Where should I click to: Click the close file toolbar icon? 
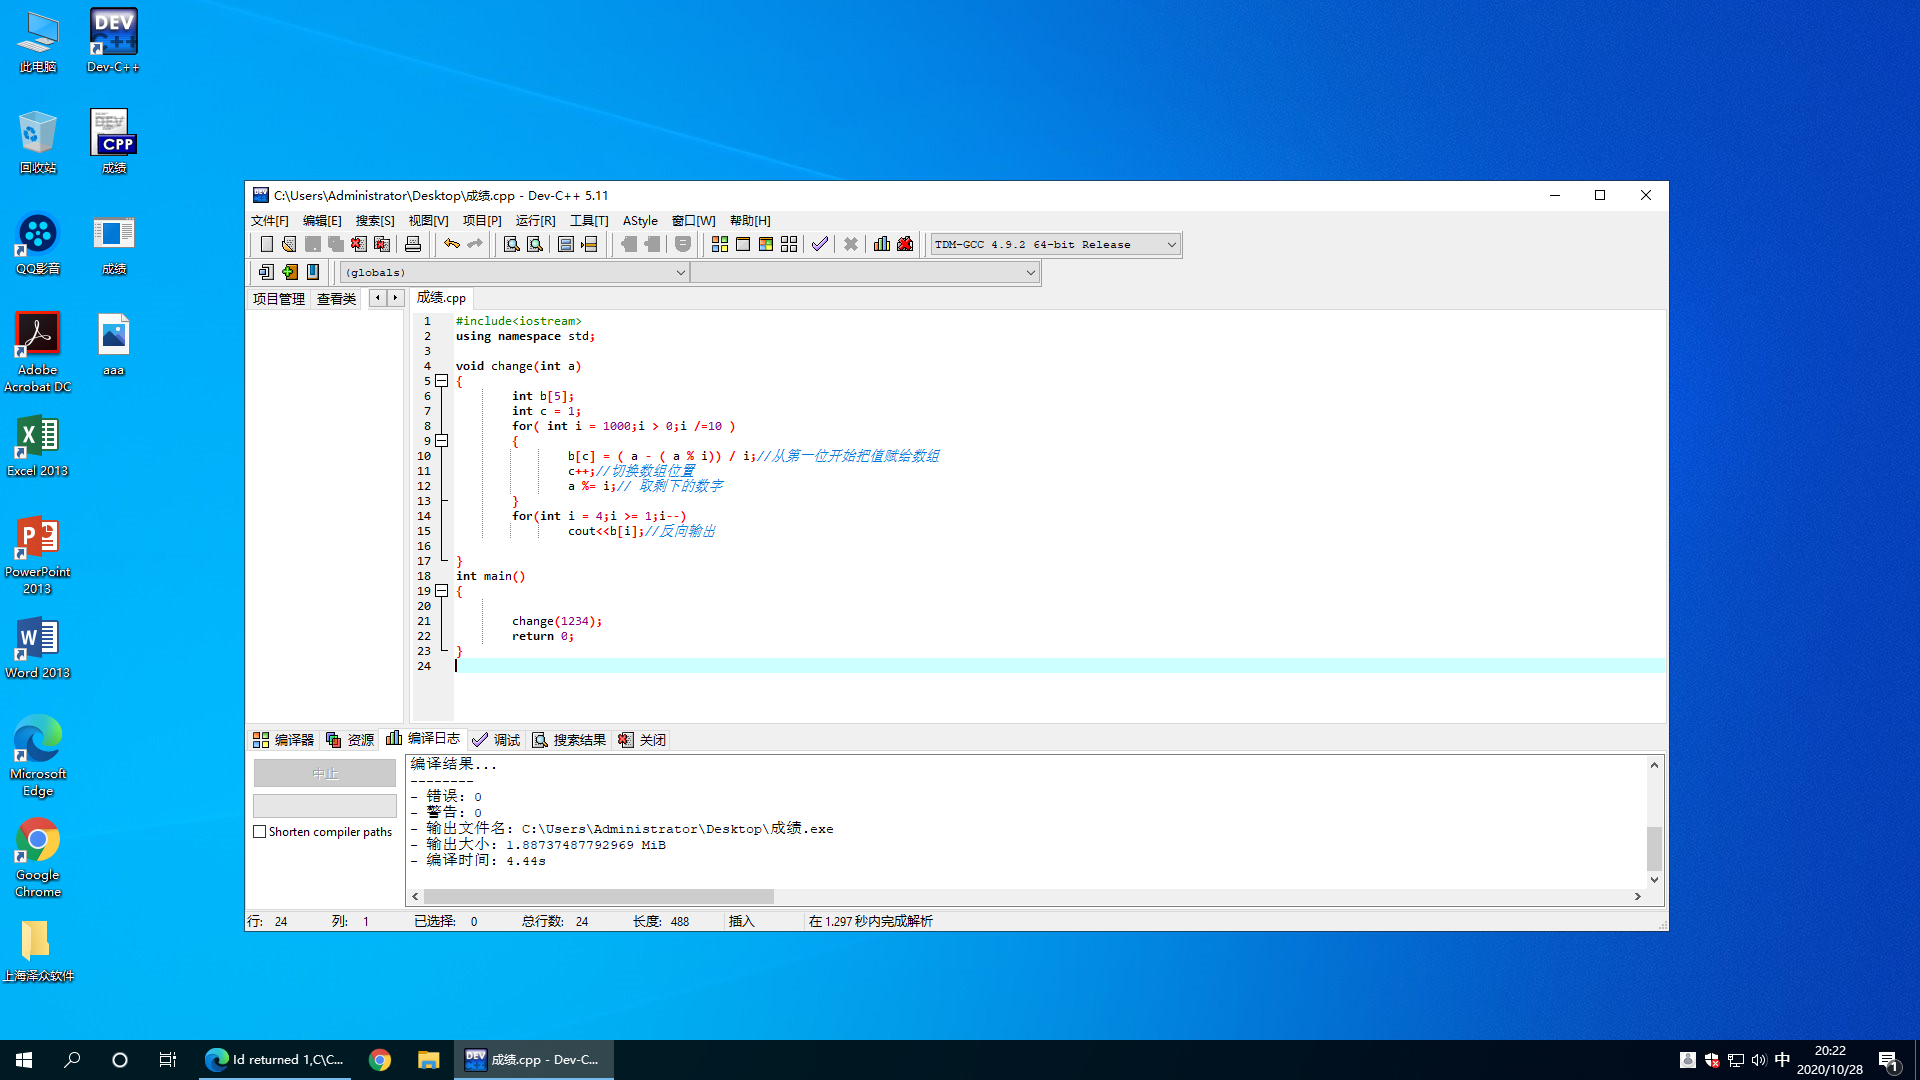click(359, 244)
